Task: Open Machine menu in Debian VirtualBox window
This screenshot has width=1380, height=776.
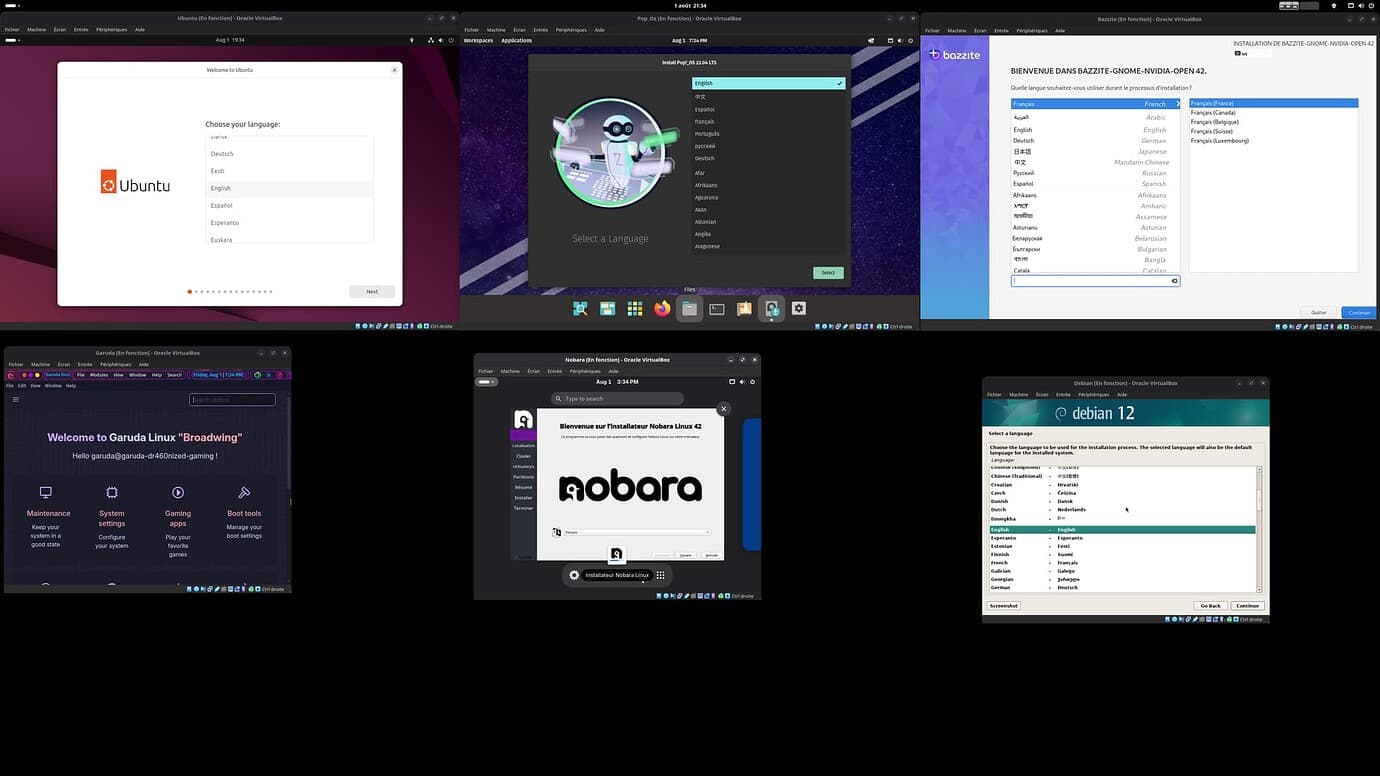Action: tap(1018, 395)
